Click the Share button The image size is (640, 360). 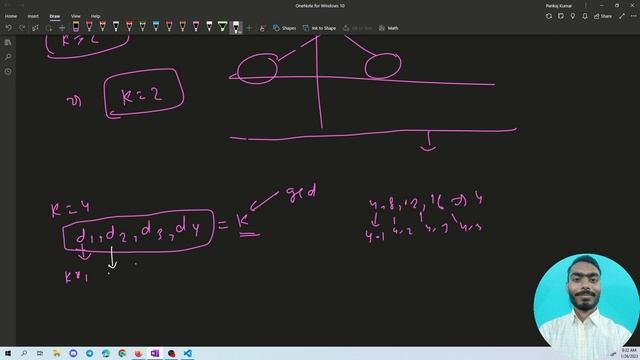(x=603, y=16)
